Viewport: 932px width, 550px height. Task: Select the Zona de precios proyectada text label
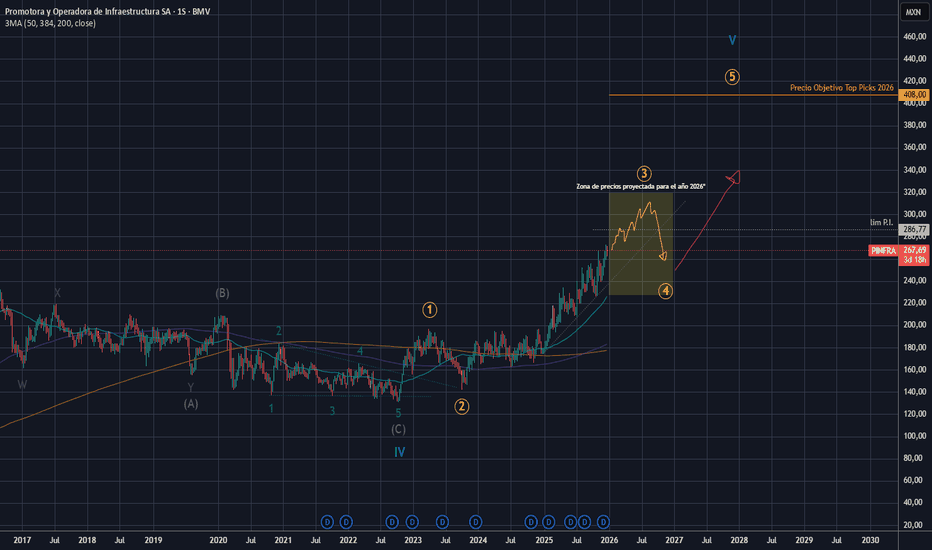[641, 187]
